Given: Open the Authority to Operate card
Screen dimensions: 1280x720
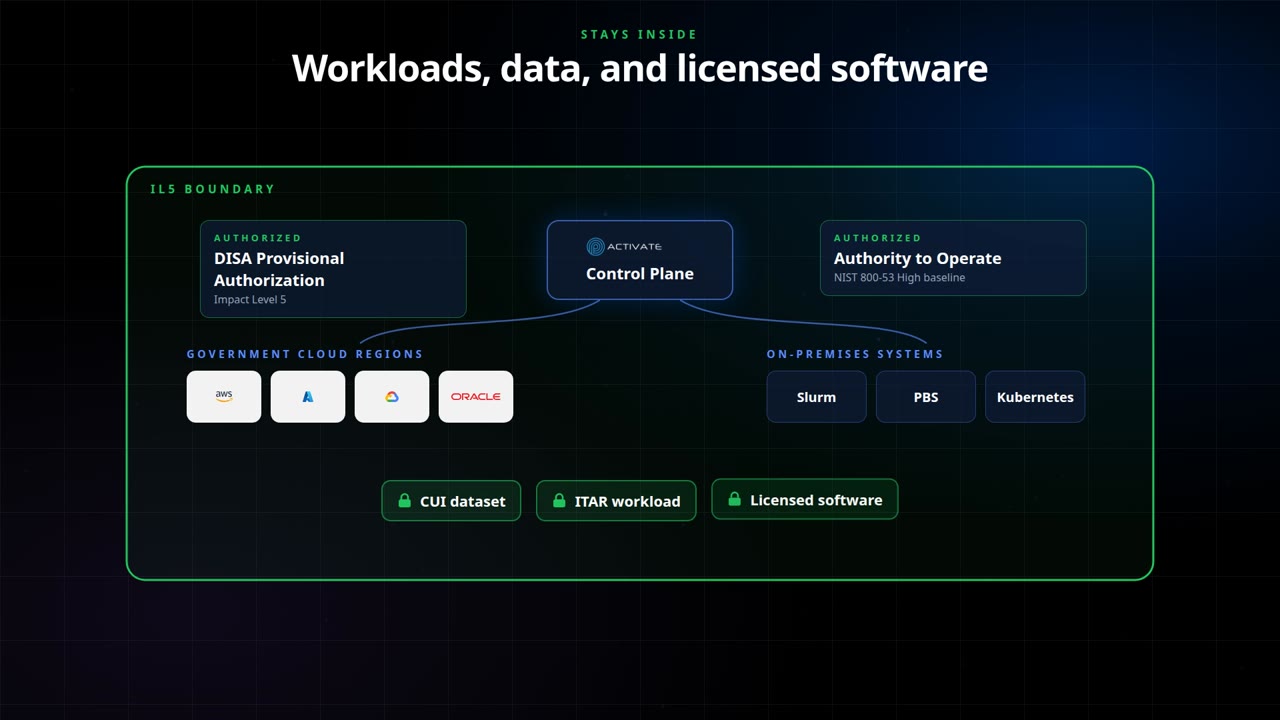Looking at the screenshot, I should click(953, 258).
